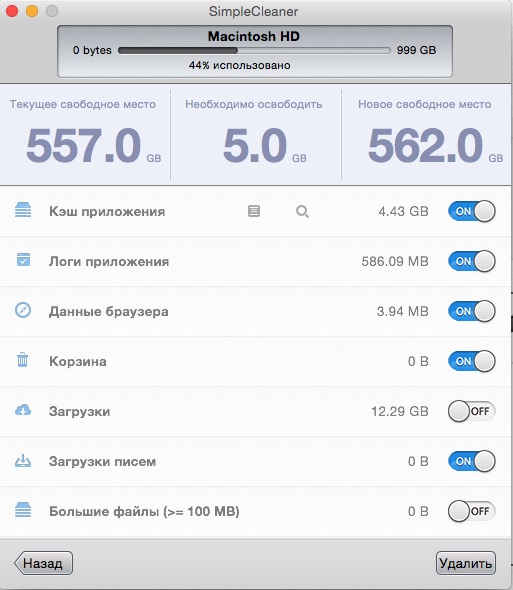
Task: Toggle the Корзина switch off
Action: point(472,361)
